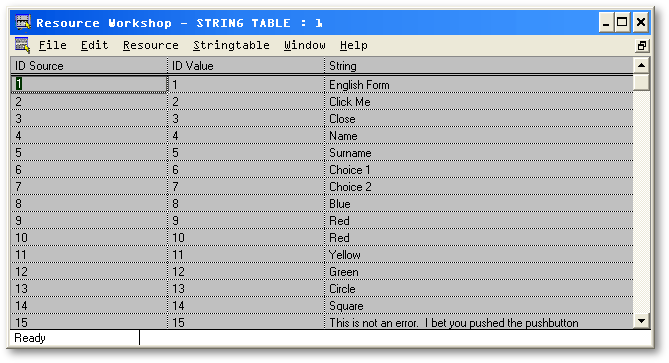Restore the inner document window
The width and height of the screenshot is (669, 363).
[642, 46]
